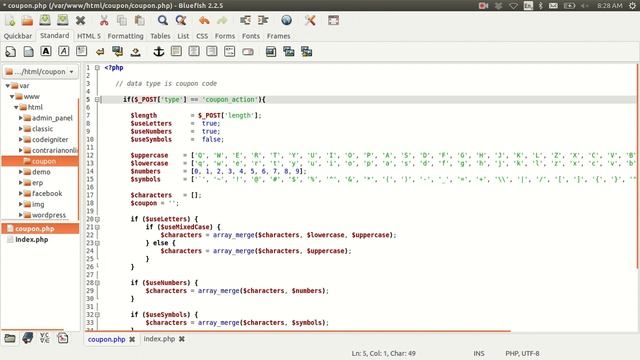Screen dimensions: 640x360
Task: Click the New file icon
Action: point(10,20)
